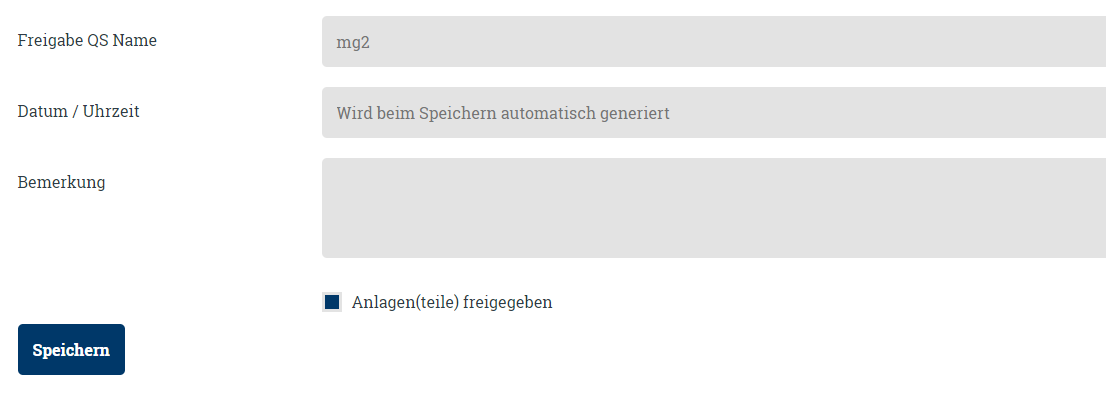This screenshot has height=395, width=1106.
Task: Click the 'Wird beim Speichern automatisch generiert' placeholder
Action: [x=503, y=113]
